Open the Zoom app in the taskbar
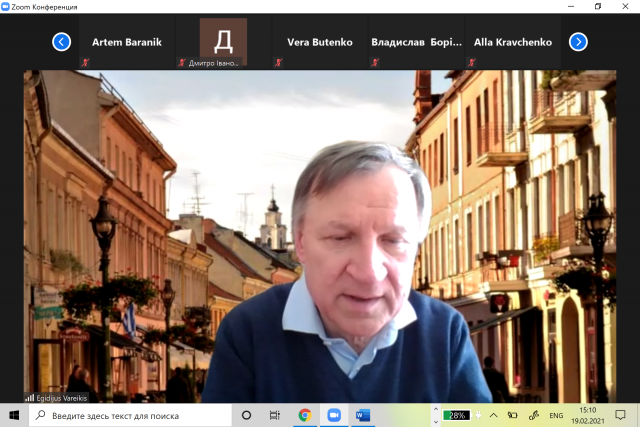 click(333, 415)
